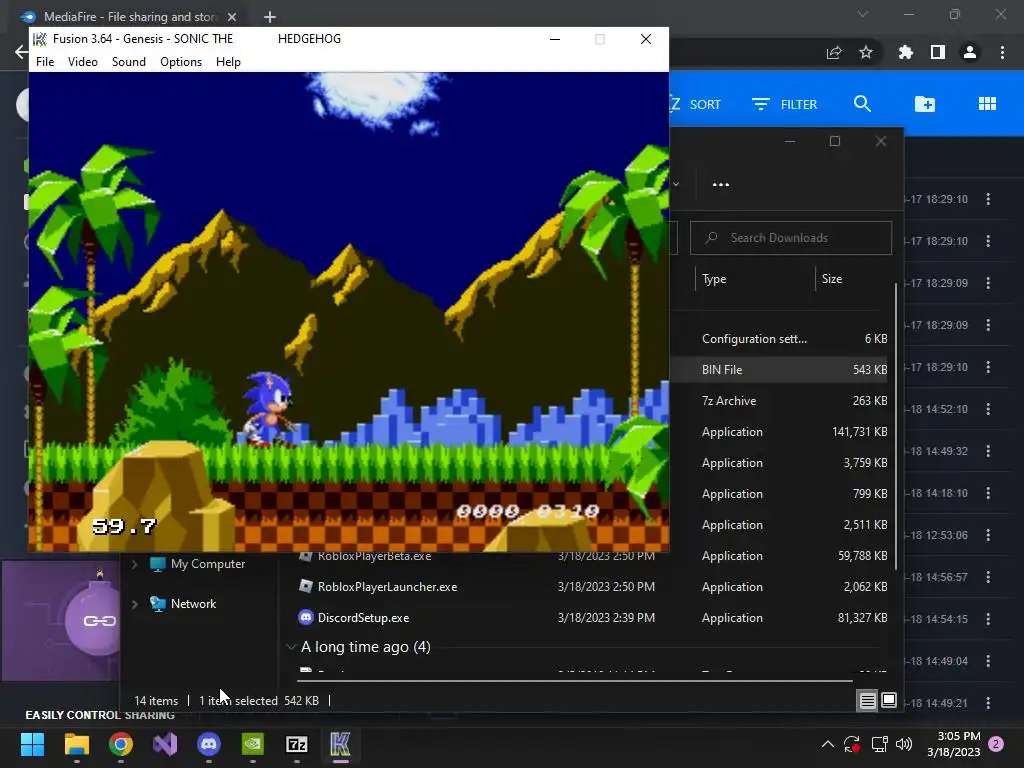Screen dimensions: 1024x768
Task: Click Explorer horizontal scrollbar
Action: coord(575,680)
